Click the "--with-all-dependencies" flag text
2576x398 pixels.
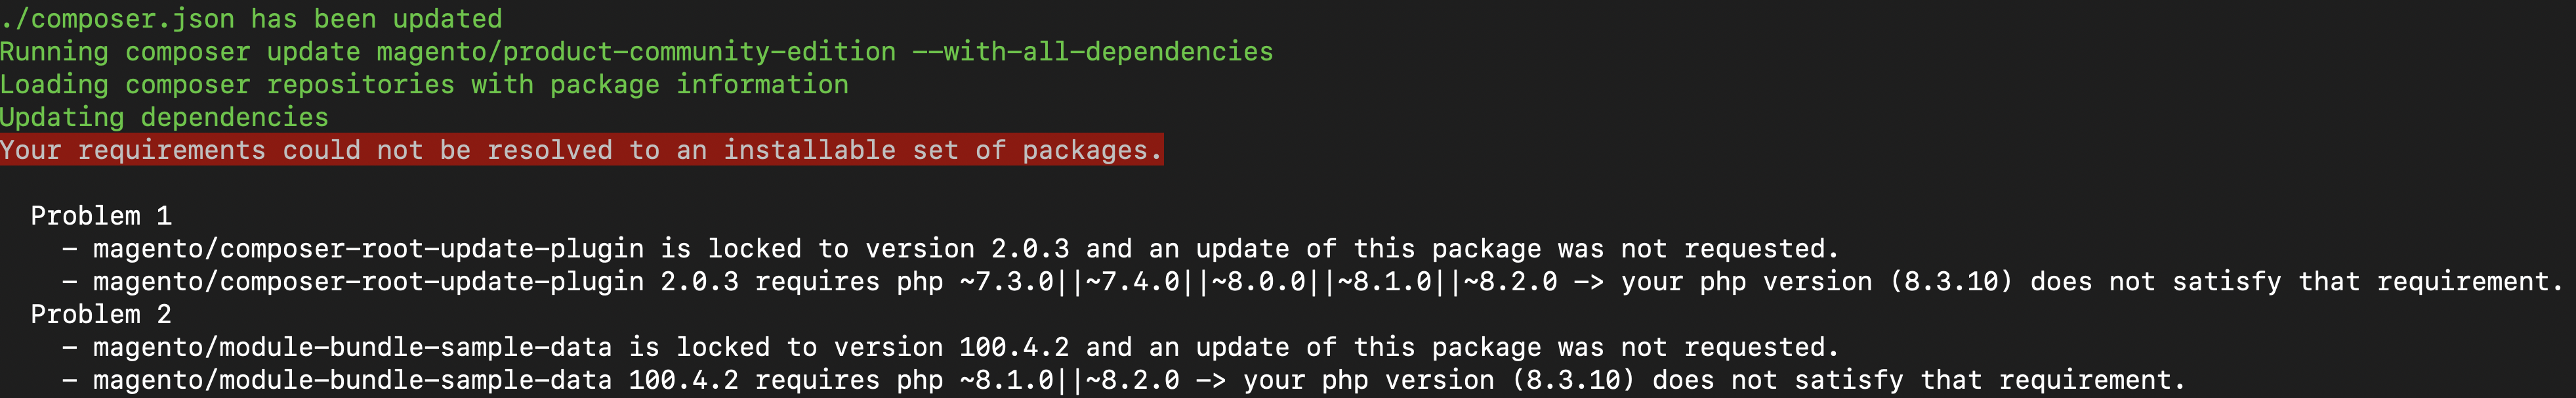coord(1092,52)
